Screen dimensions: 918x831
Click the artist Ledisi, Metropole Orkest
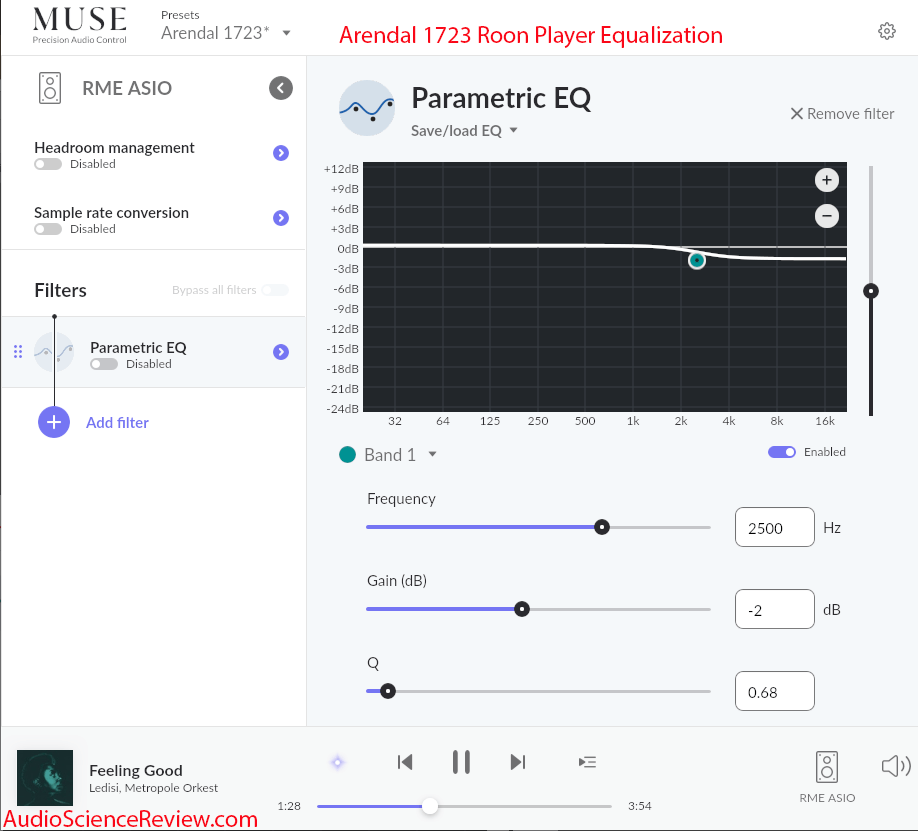[x=153, y=788]
